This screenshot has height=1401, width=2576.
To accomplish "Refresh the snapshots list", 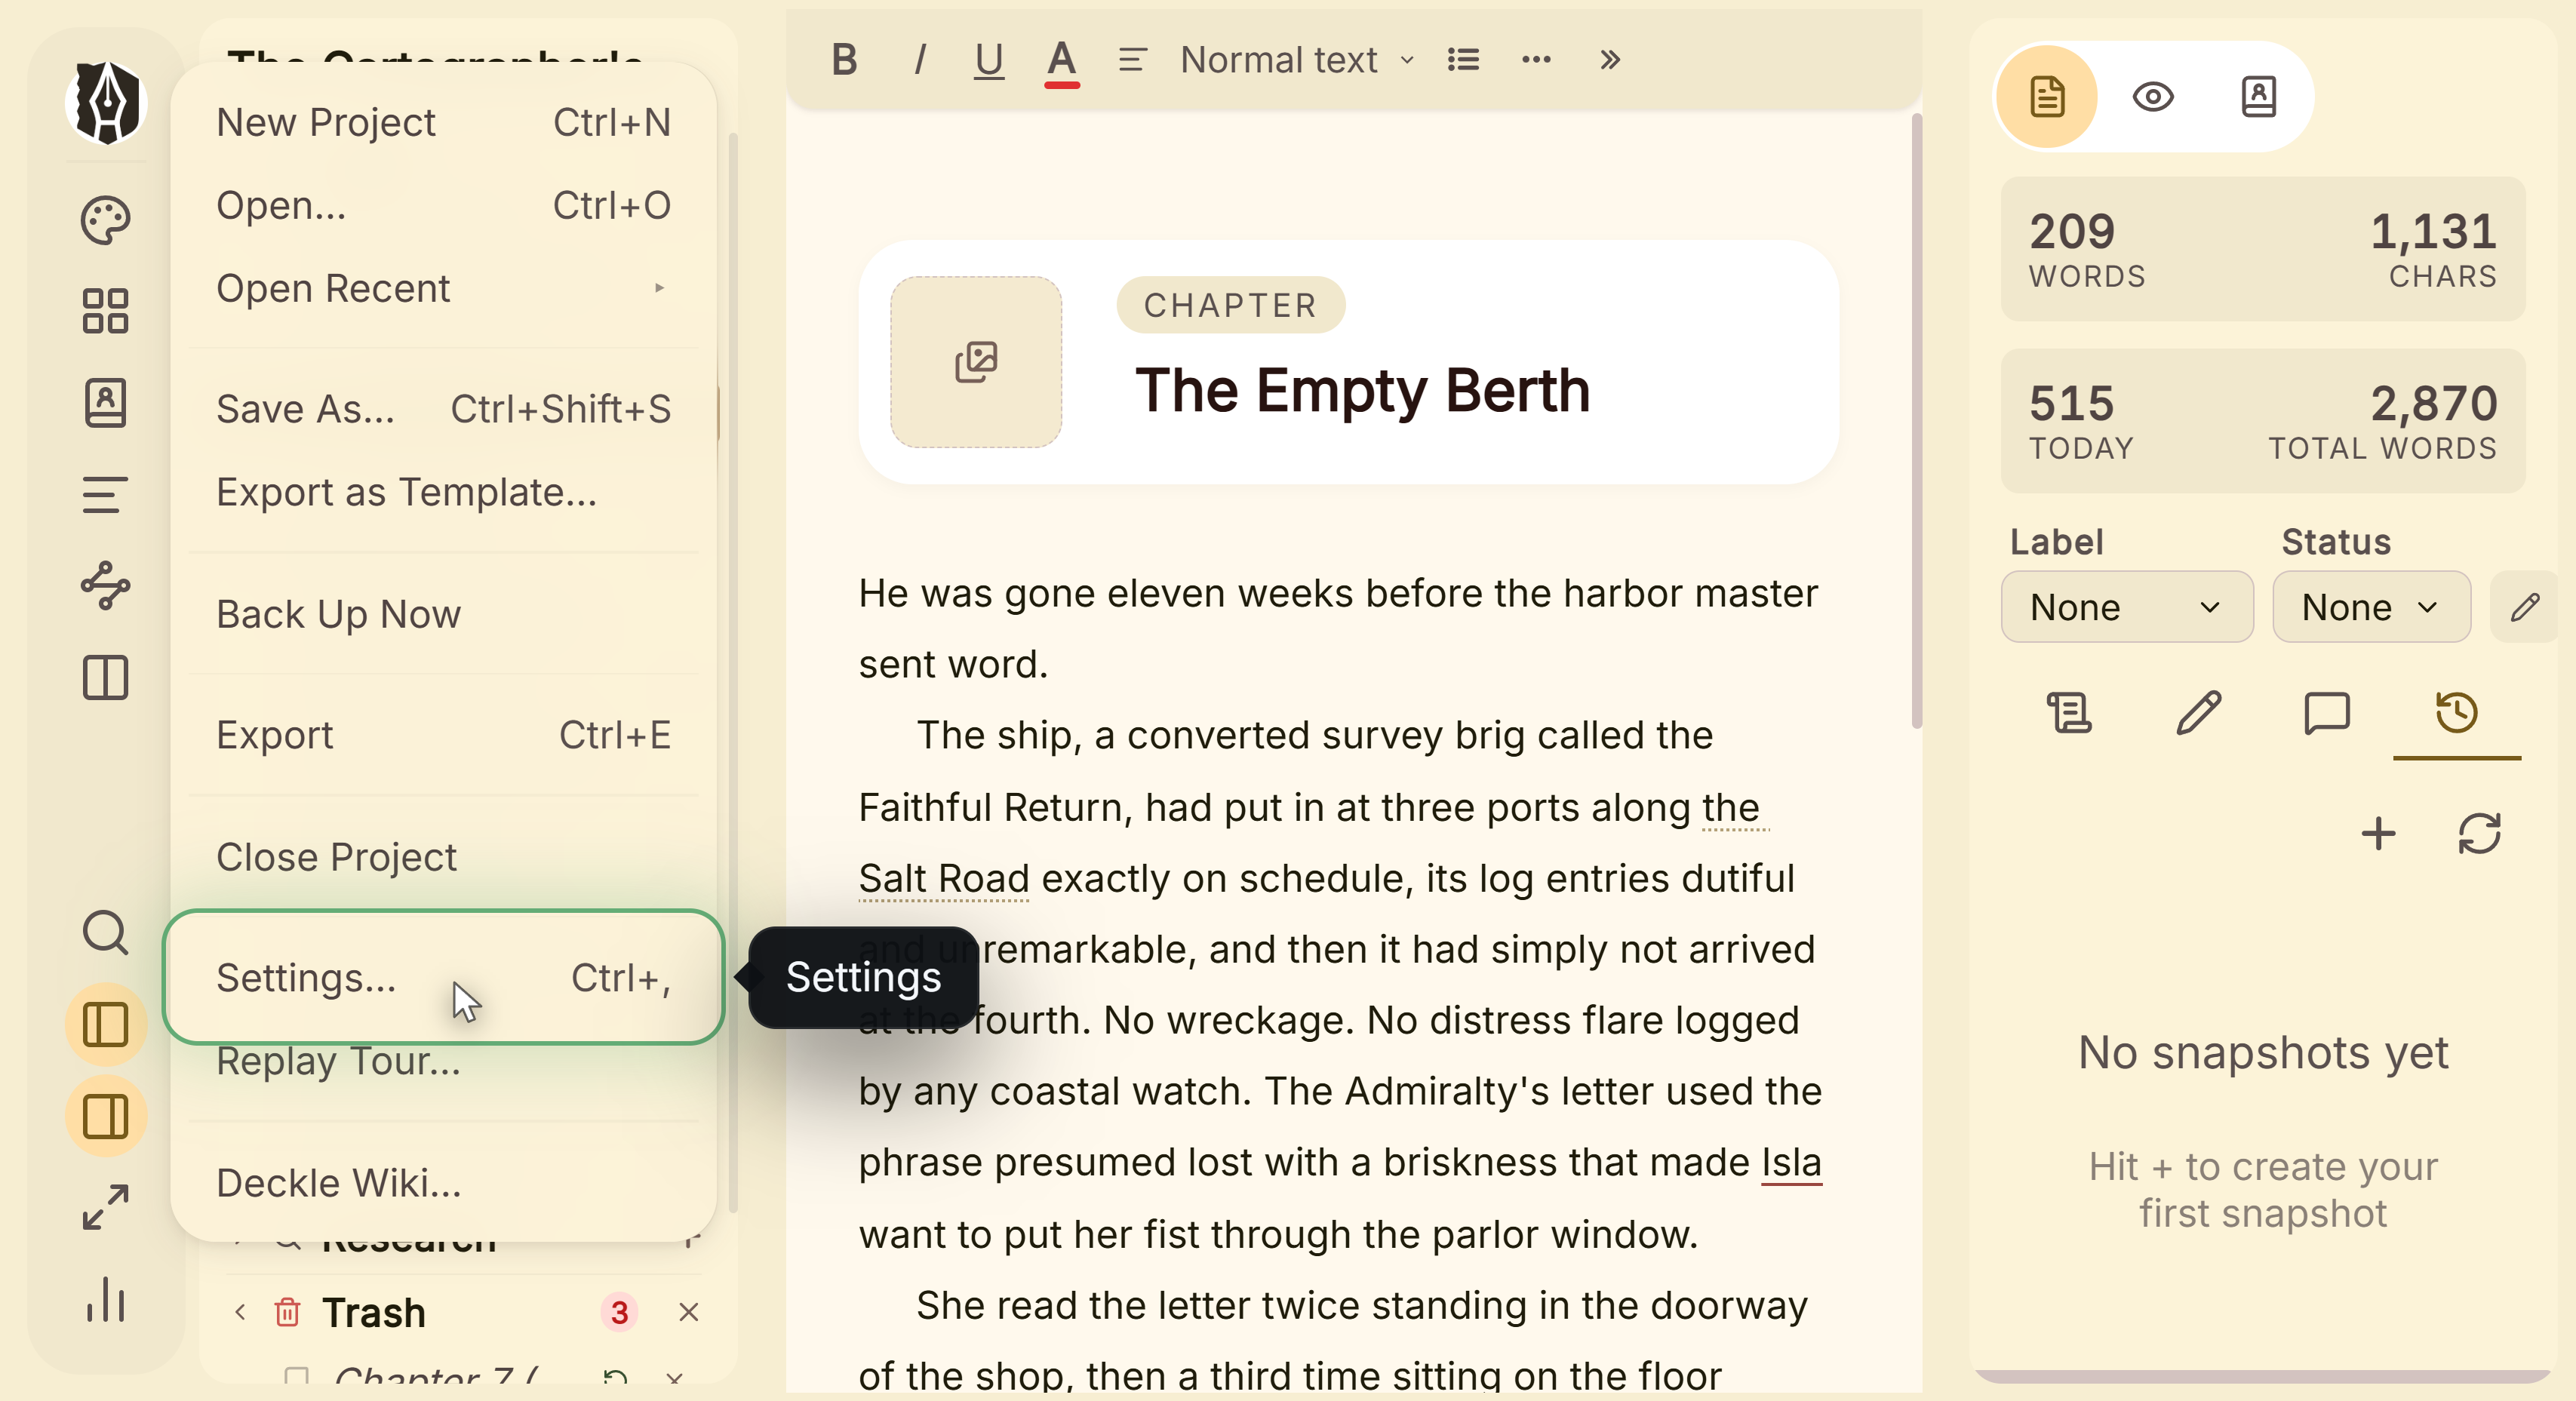I will (x=2479, y=833).
